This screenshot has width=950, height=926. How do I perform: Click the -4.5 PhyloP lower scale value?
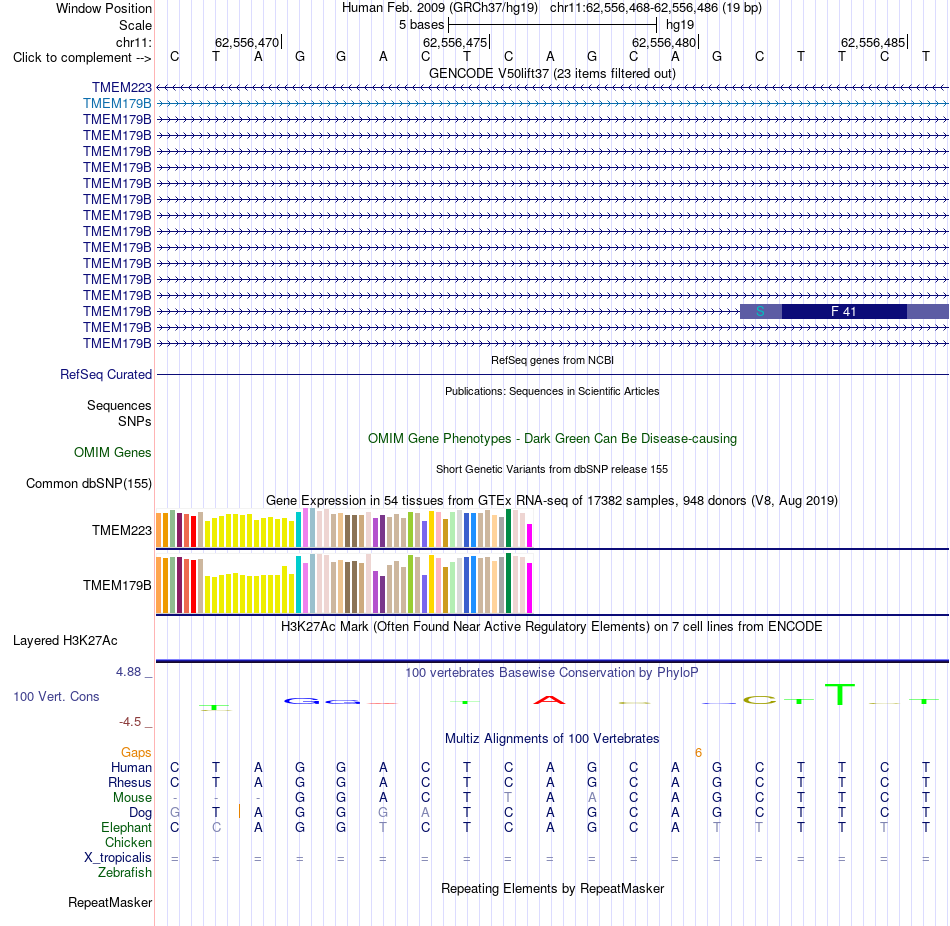(x=130, y=722)
